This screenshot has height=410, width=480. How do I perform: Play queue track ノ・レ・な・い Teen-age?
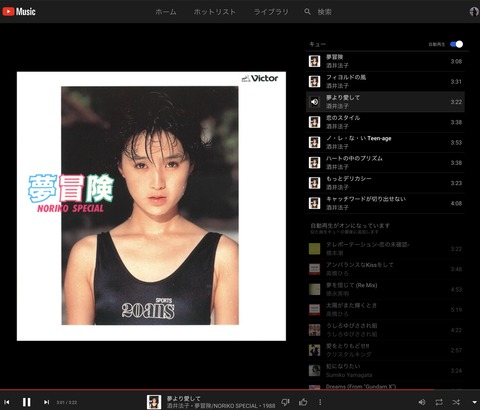coord(385,142)
